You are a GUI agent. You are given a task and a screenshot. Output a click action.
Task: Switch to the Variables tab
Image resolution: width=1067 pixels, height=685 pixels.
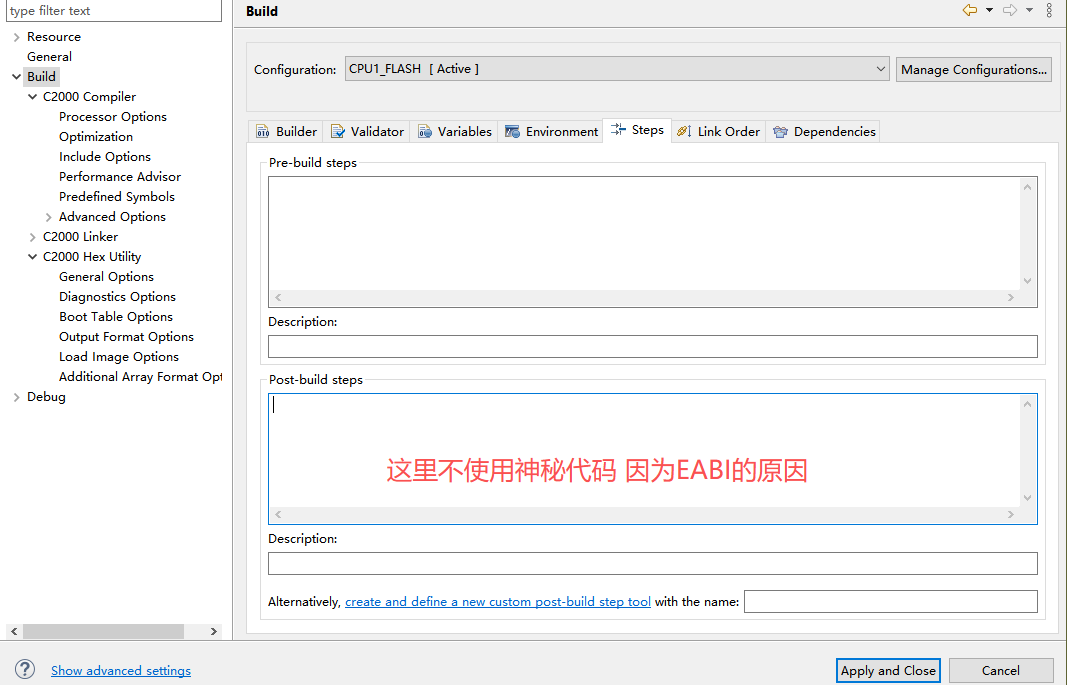454,131
